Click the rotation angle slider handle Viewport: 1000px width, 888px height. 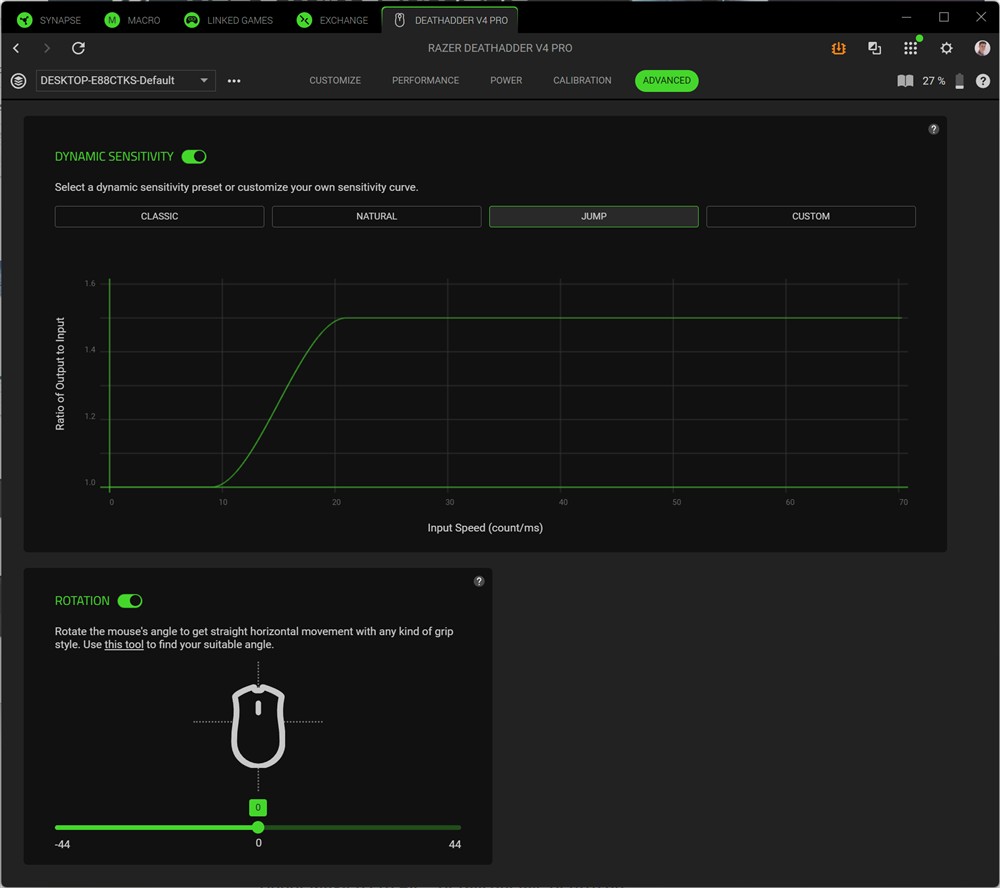click(258, 827)
